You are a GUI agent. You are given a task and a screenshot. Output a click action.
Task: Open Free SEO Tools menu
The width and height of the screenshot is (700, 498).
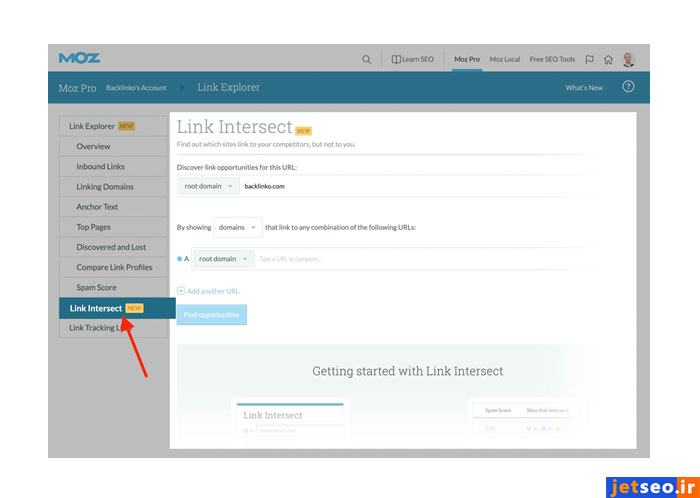(552, 59)
